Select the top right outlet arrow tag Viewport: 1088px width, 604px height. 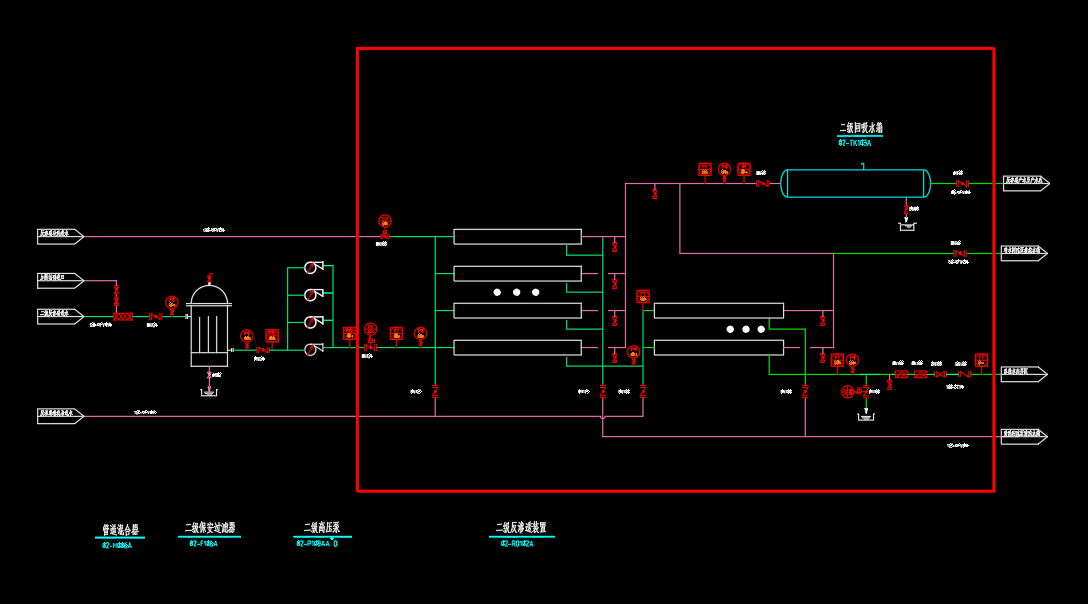pos(1025,183)
